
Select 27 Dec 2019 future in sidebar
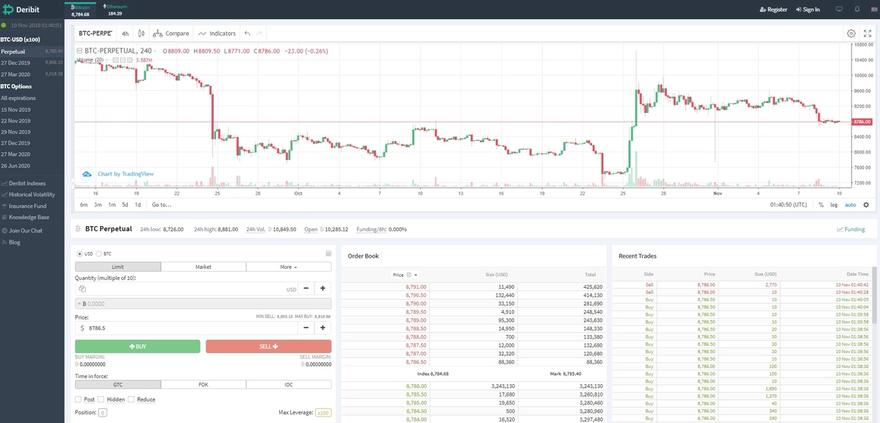point(32,63)
